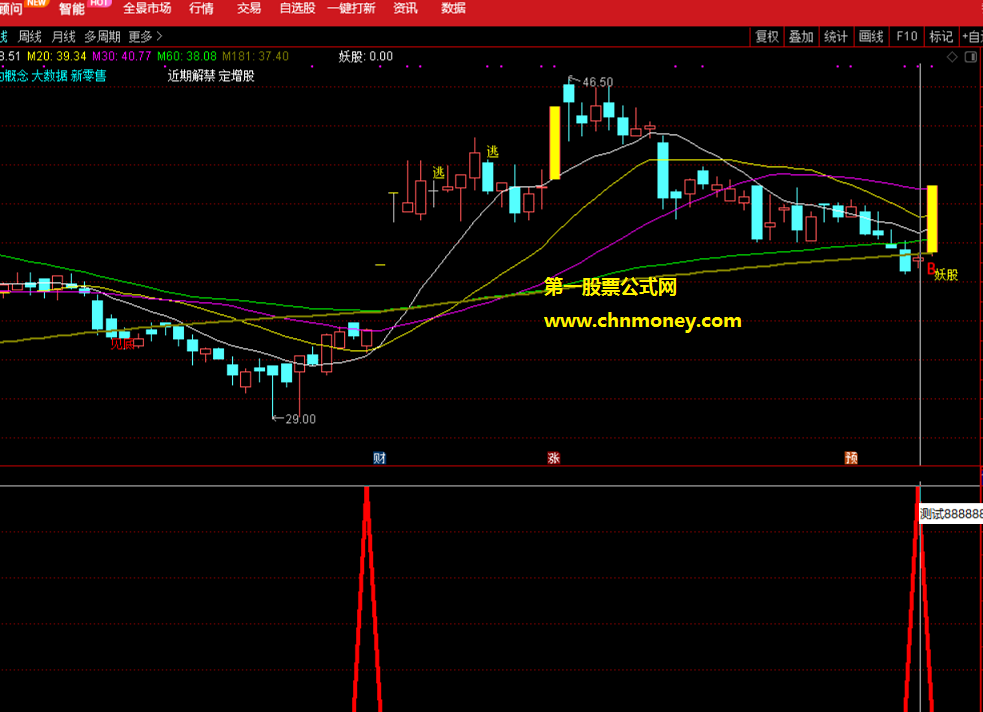
Task: Click the 29.00 low price label
Action: point(300,419)
